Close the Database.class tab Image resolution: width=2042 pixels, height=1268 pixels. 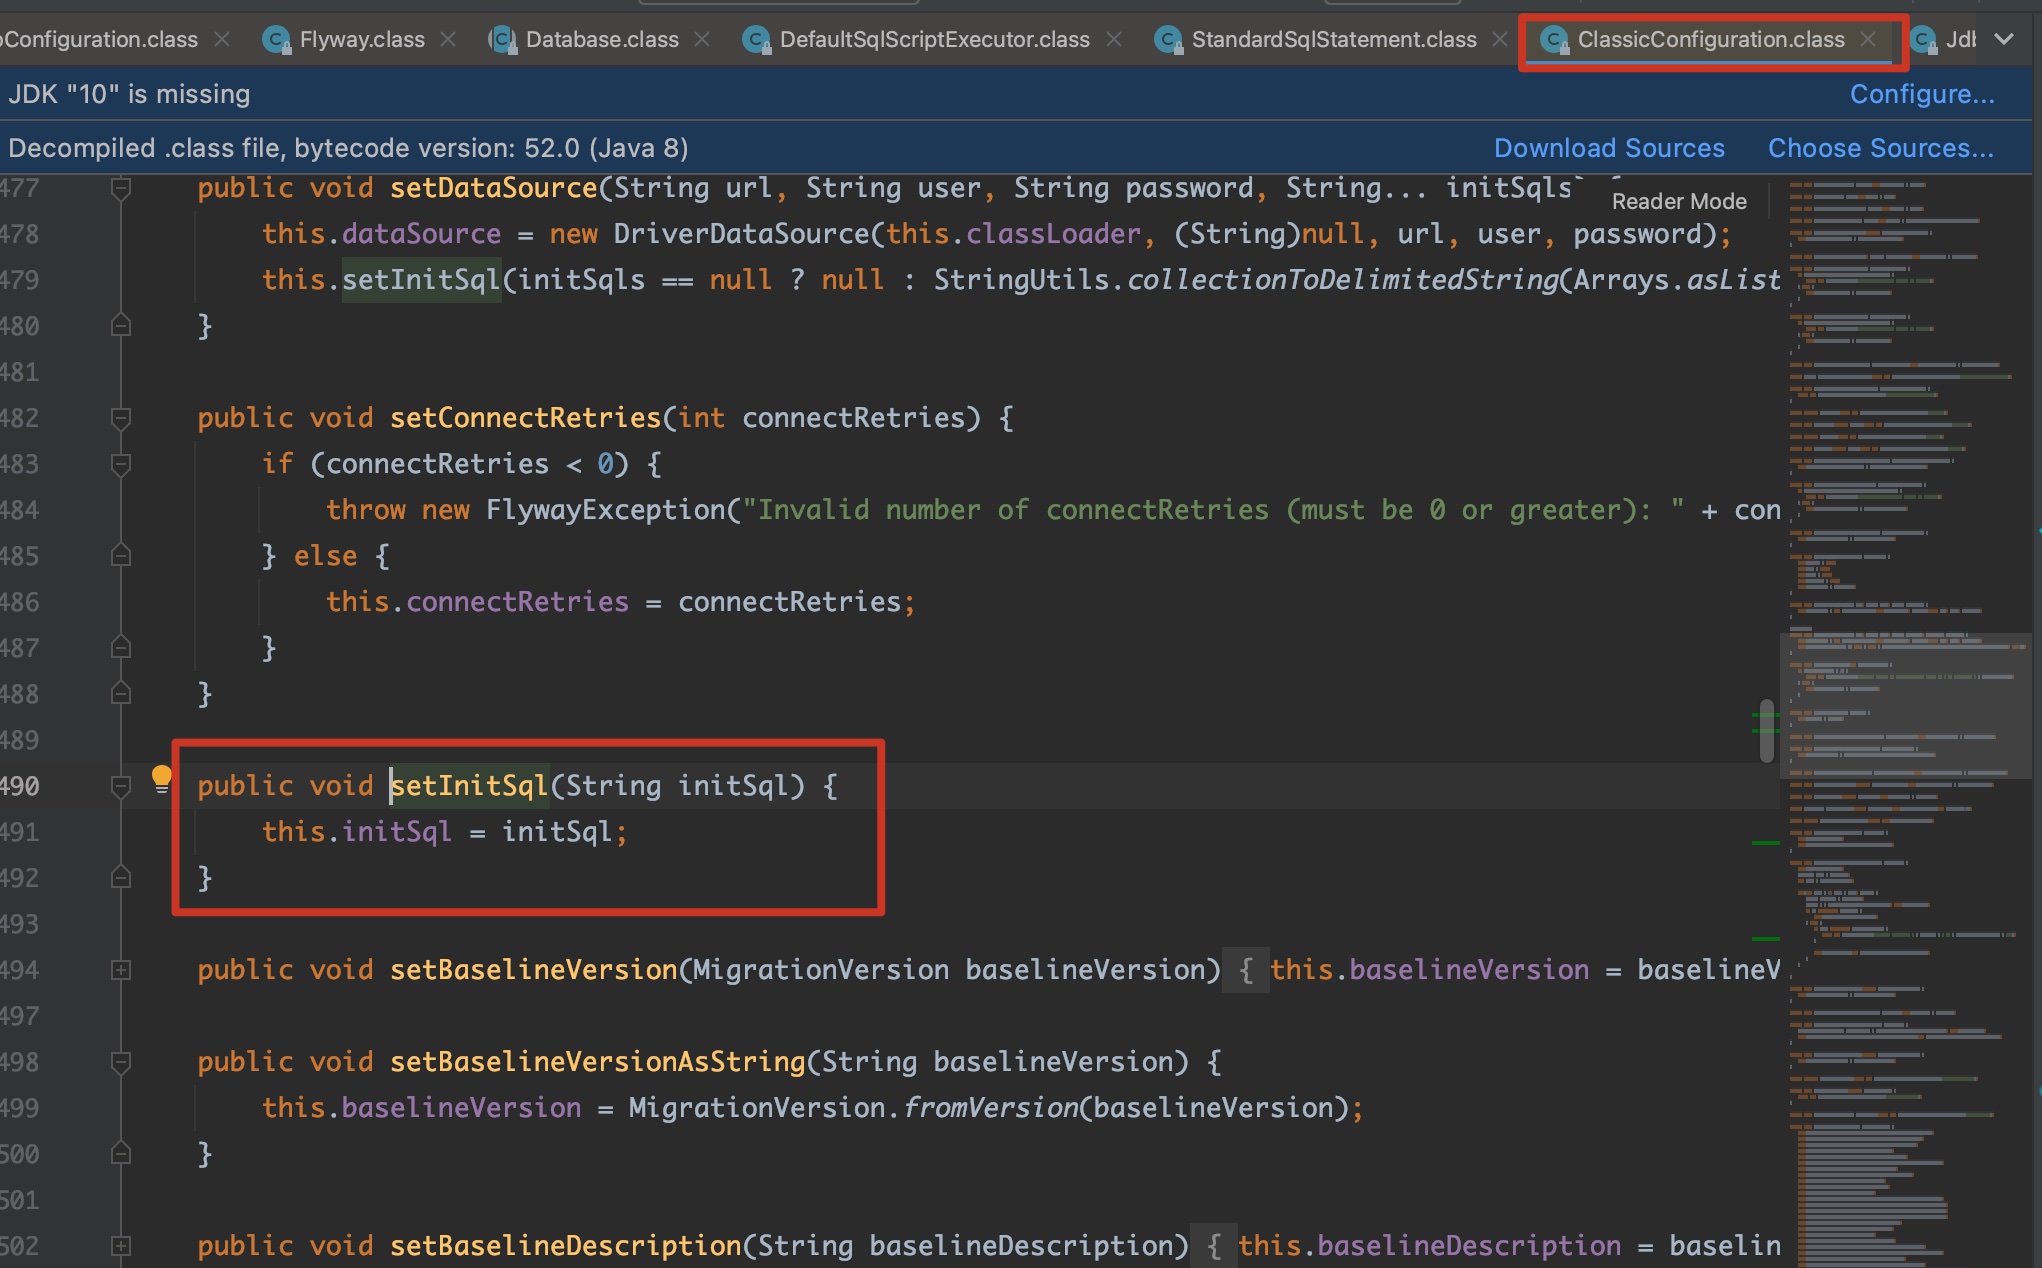pos(703,39)
